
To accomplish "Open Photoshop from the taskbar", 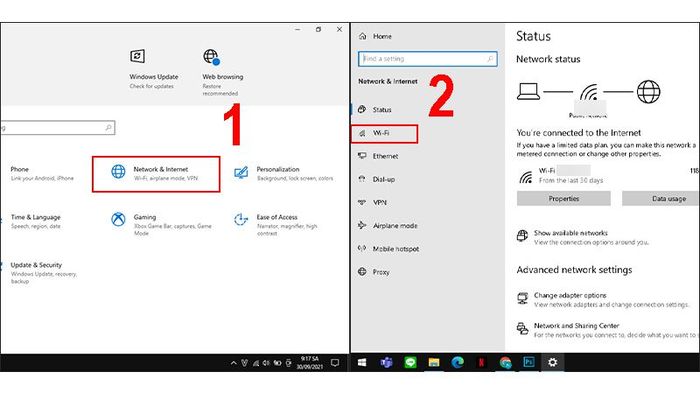I will click(x=529, y=362).
